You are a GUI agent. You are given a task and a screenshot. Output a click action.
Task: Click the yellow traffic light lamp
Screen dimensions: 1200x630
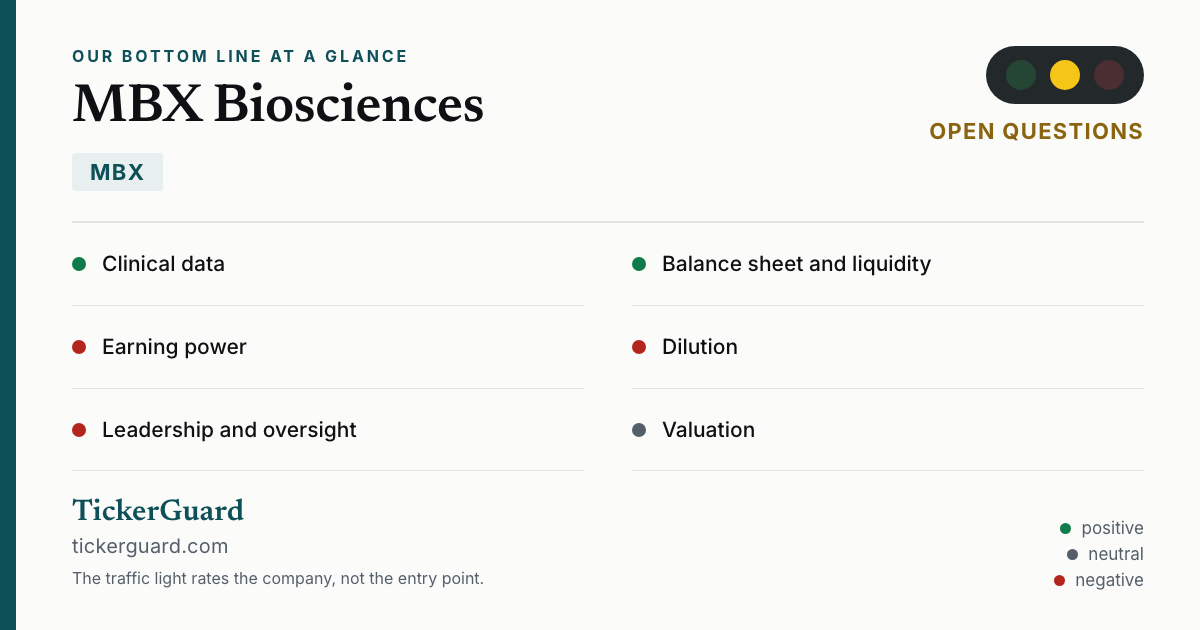[1065, 75]
